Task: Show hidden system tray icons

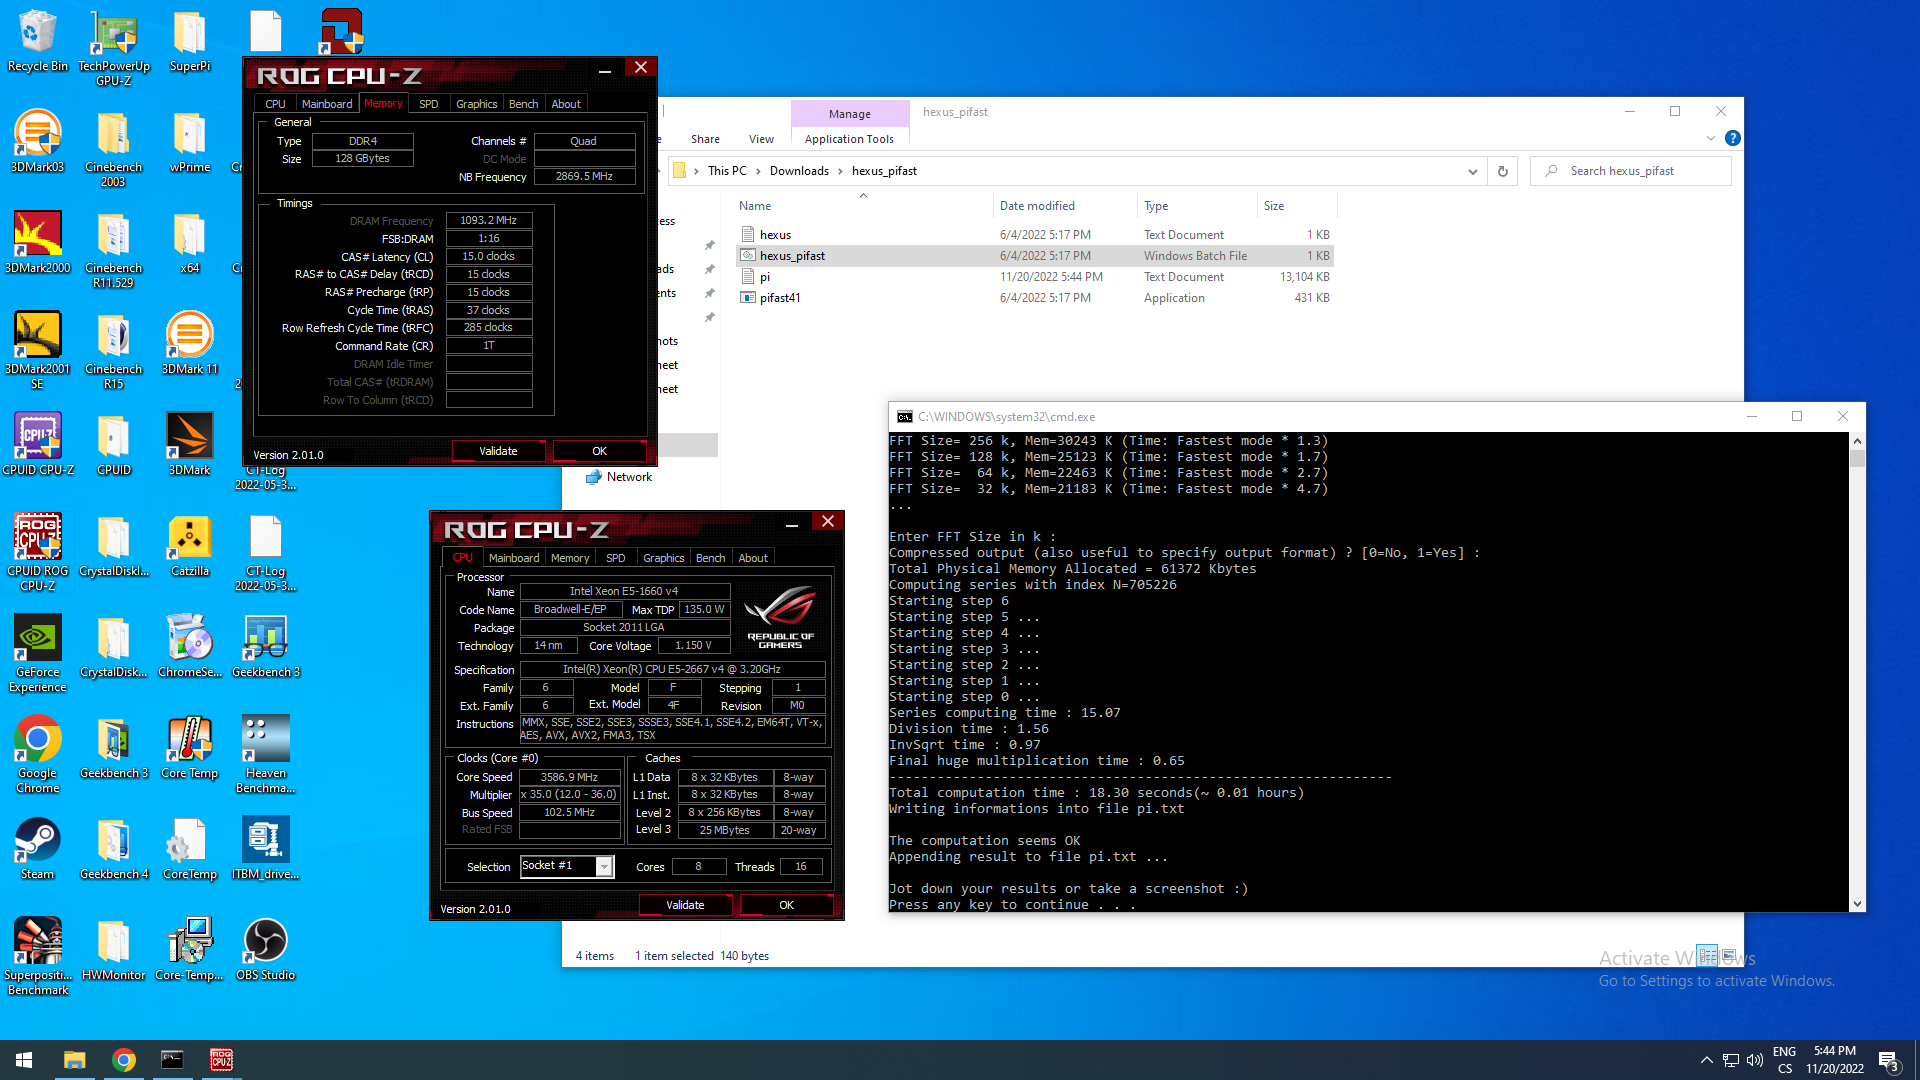Action: [x=1706, y=1060]
